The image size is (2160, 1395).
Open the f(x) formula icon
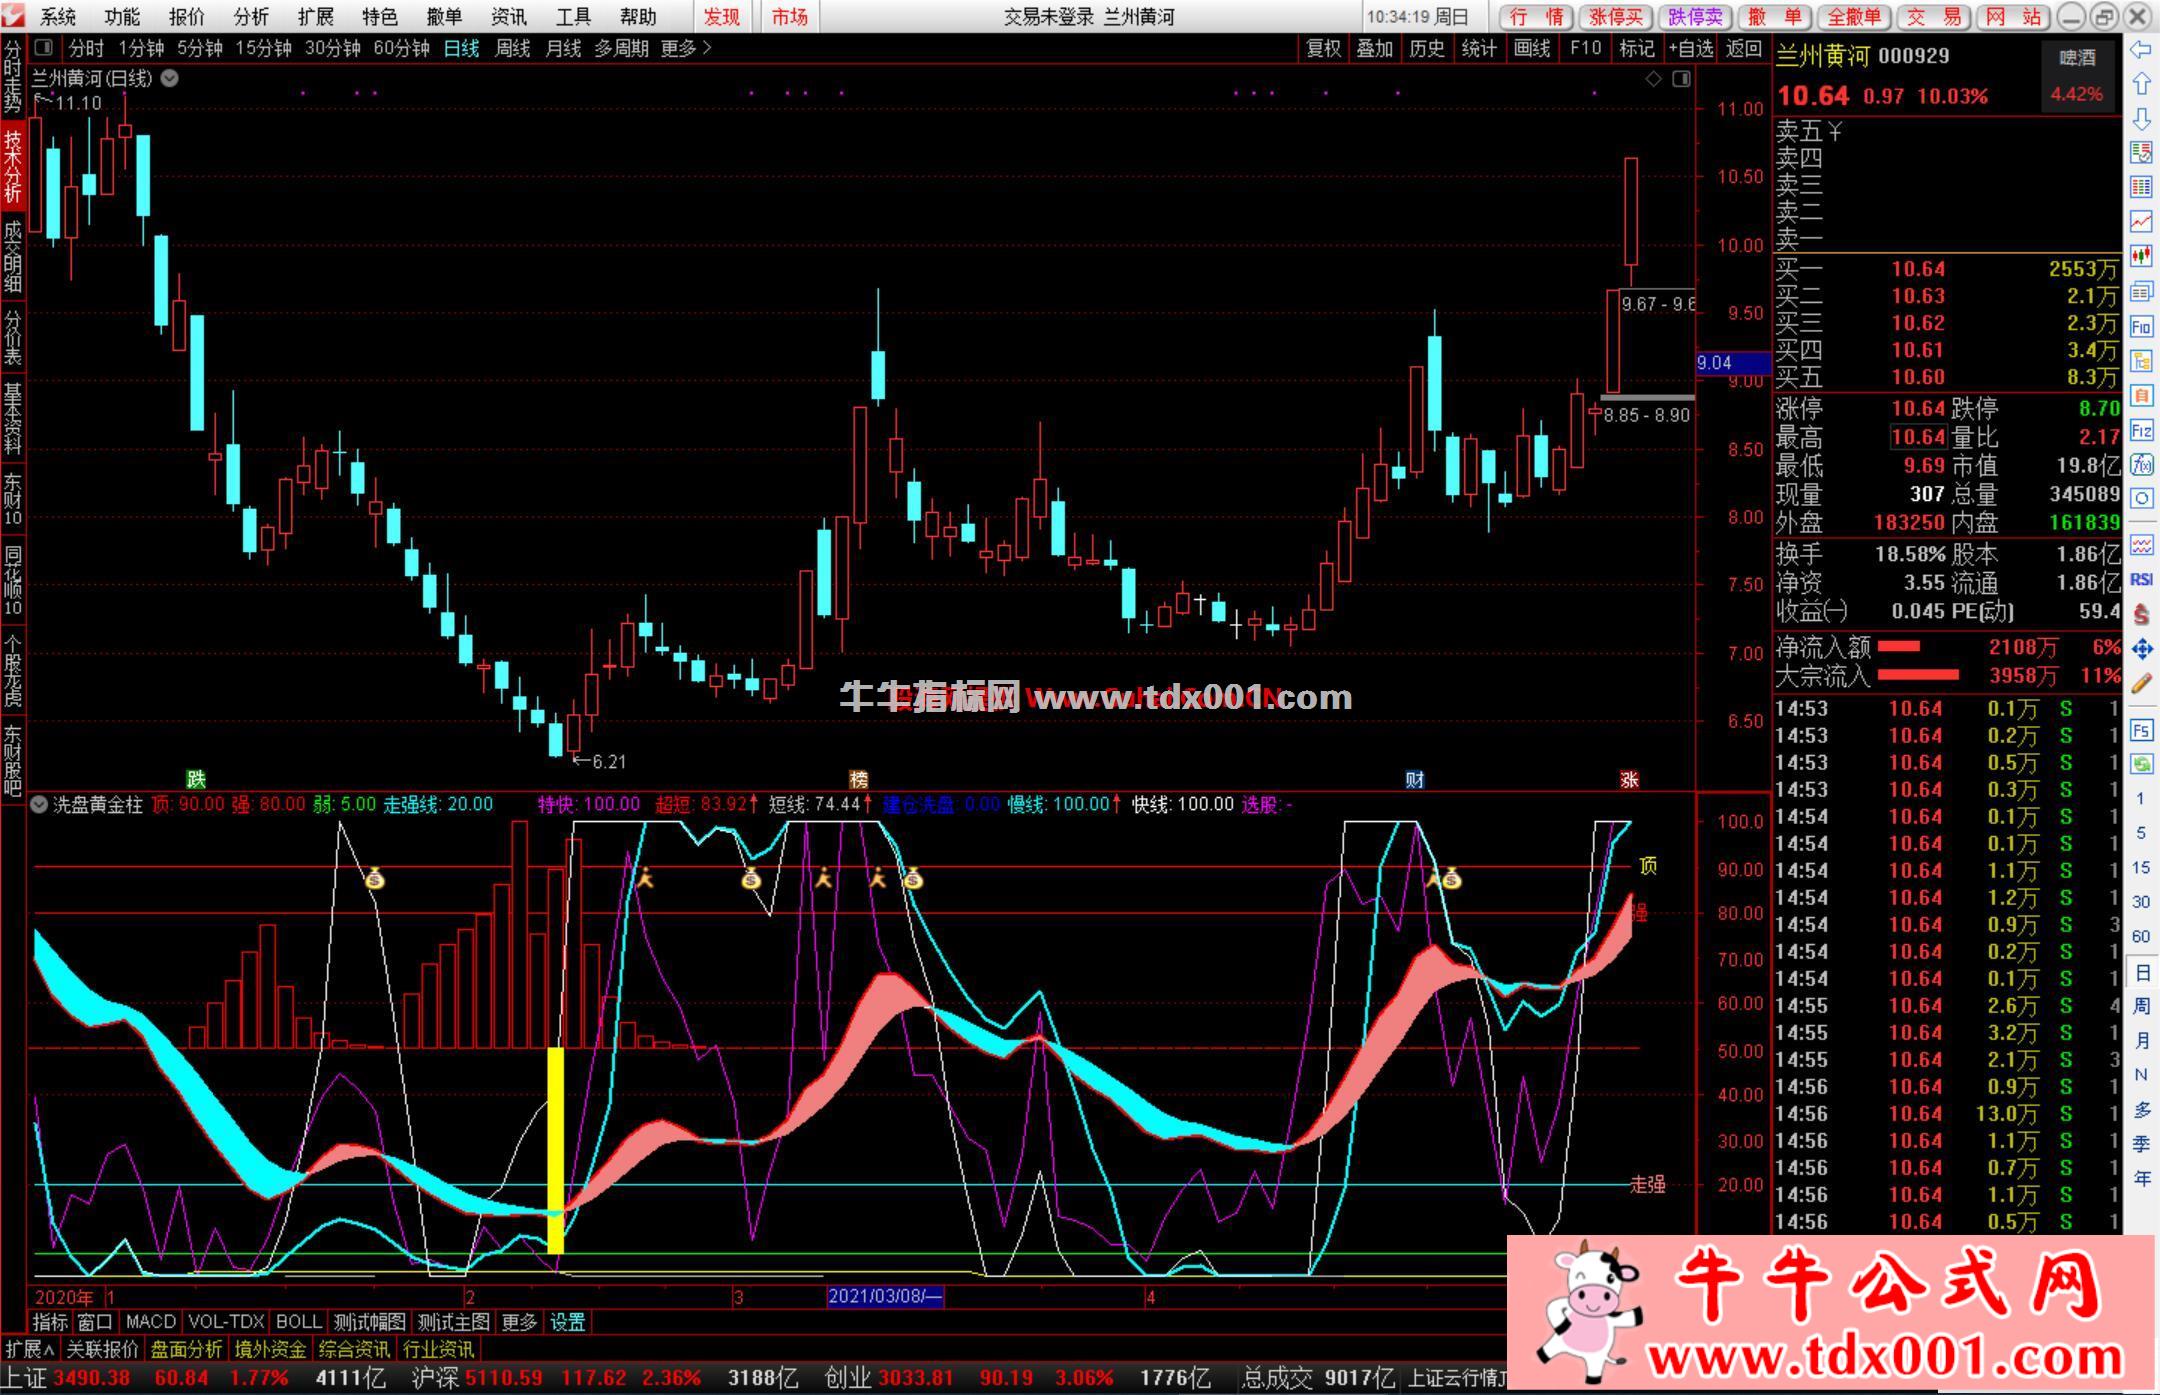2141,465
